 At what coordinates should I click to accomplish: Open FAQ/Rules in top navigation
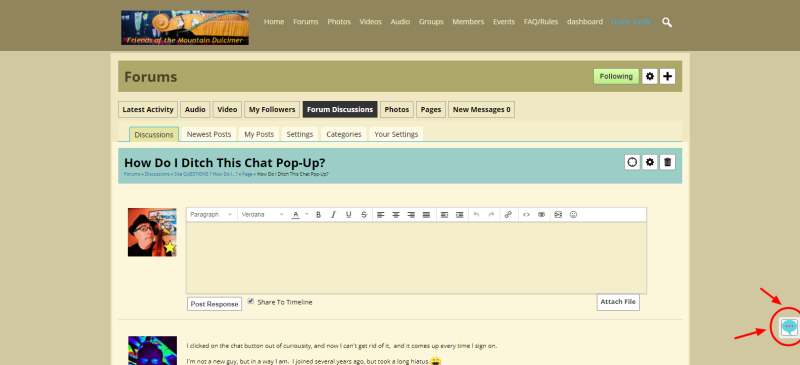[x=541, y=22]
